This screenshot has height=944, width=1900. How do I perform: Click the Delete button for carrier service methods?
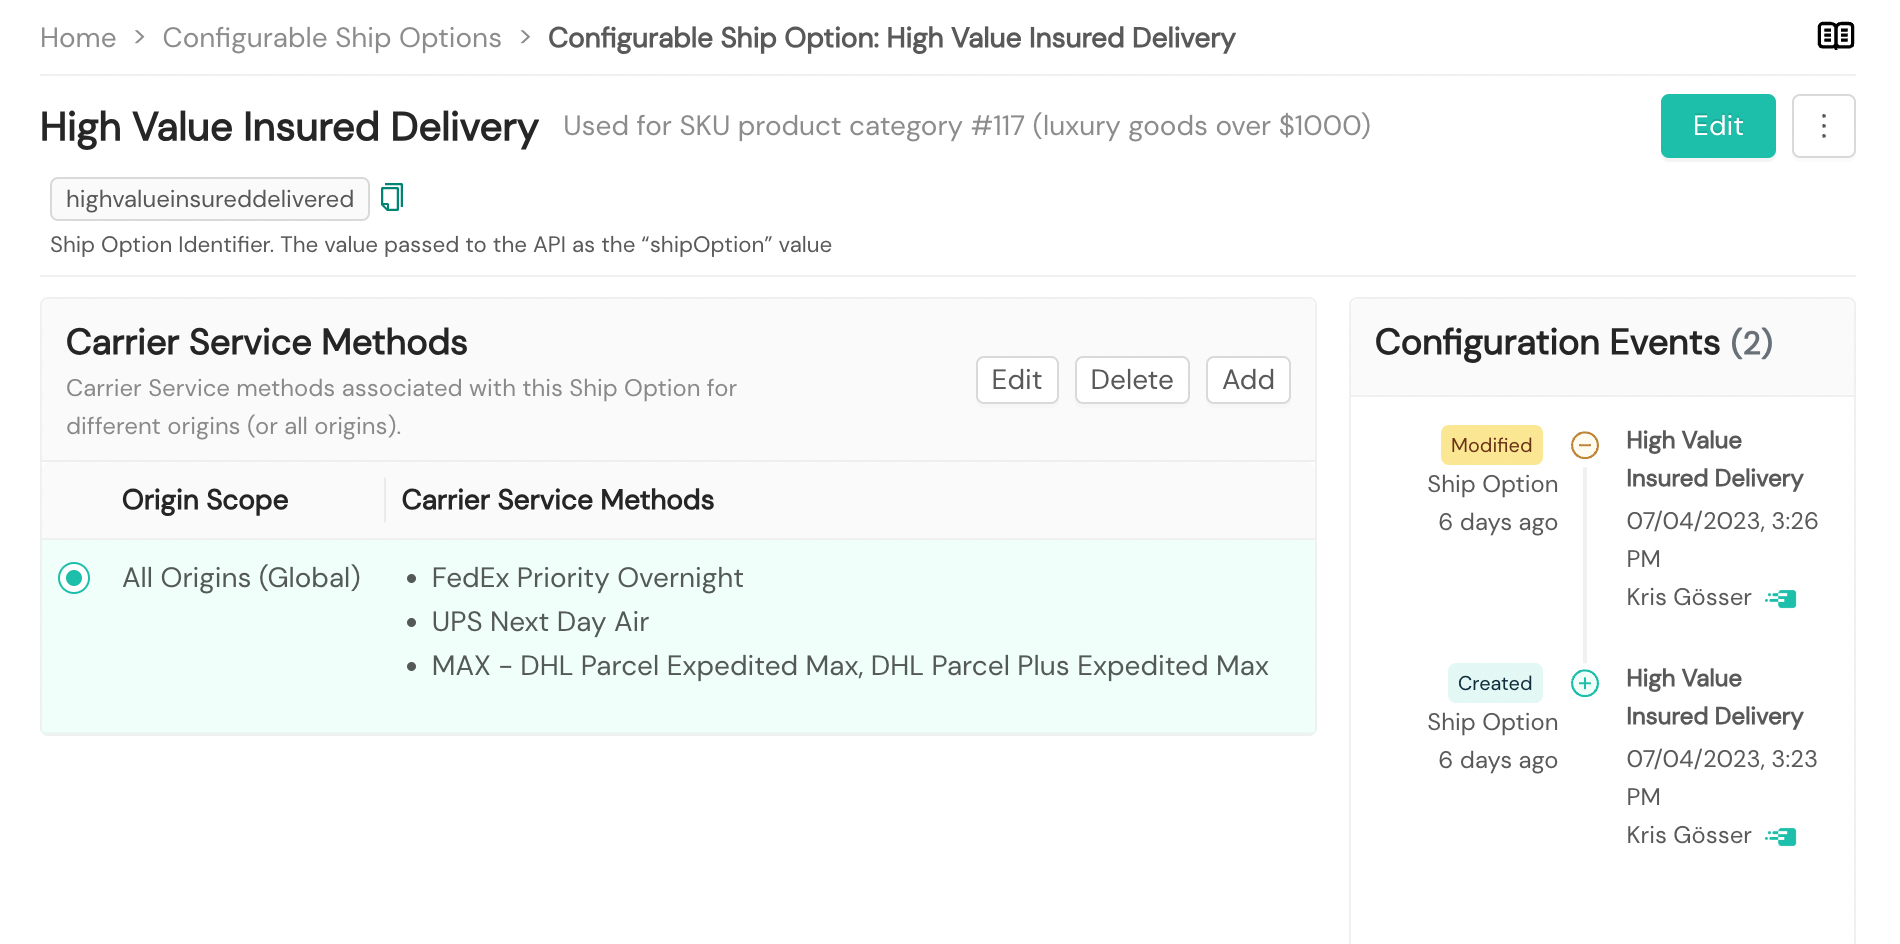pos(1131,380)
